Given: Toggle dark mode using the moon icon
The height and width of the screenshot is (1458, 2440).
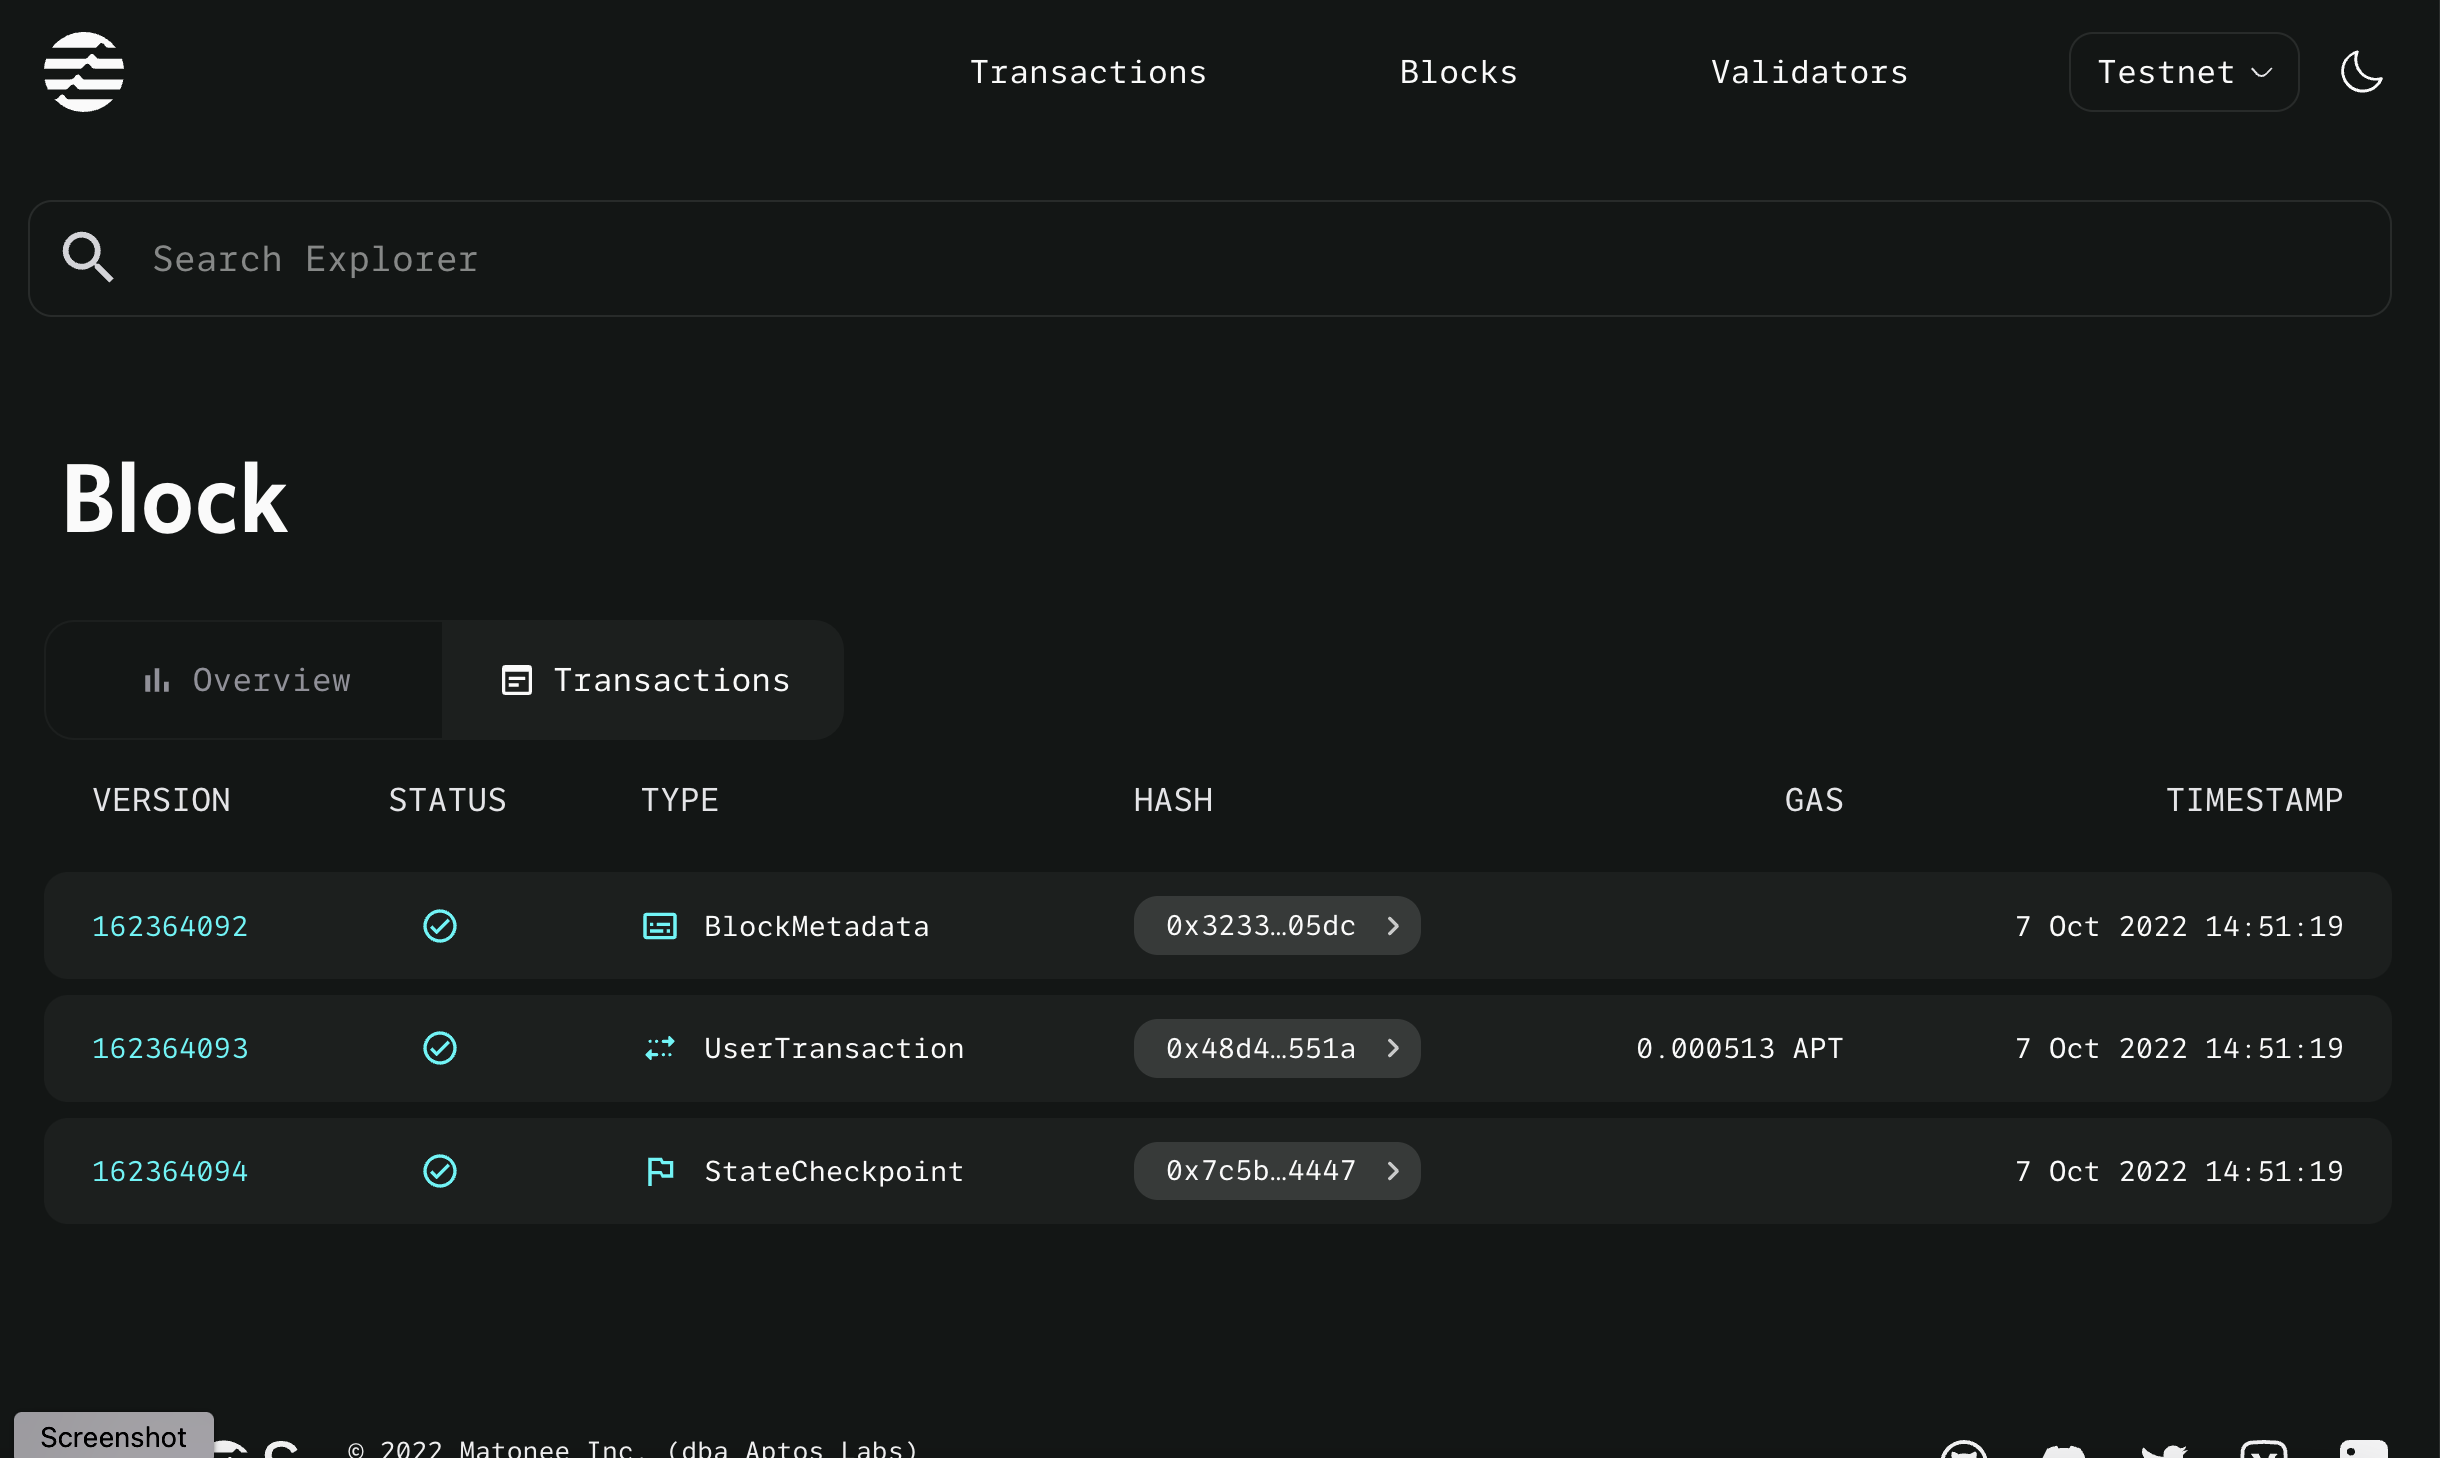Looking at the screenshot, I should (x=2361, y=71).
